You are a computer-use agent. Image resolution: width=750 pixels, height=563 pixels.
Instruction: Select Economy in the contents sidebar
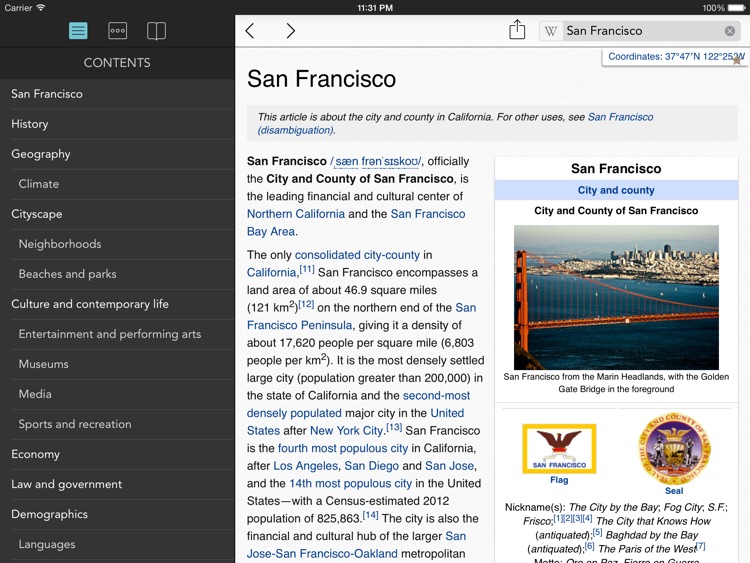36,454
